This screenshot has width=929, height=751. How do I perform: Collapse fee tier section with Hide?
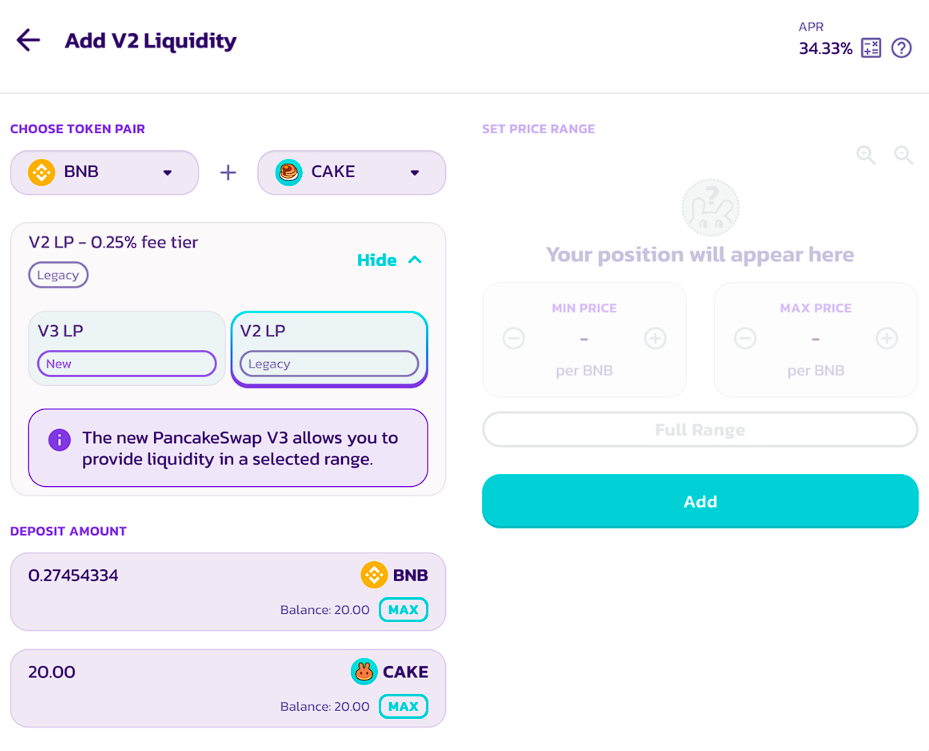point(389,260)
